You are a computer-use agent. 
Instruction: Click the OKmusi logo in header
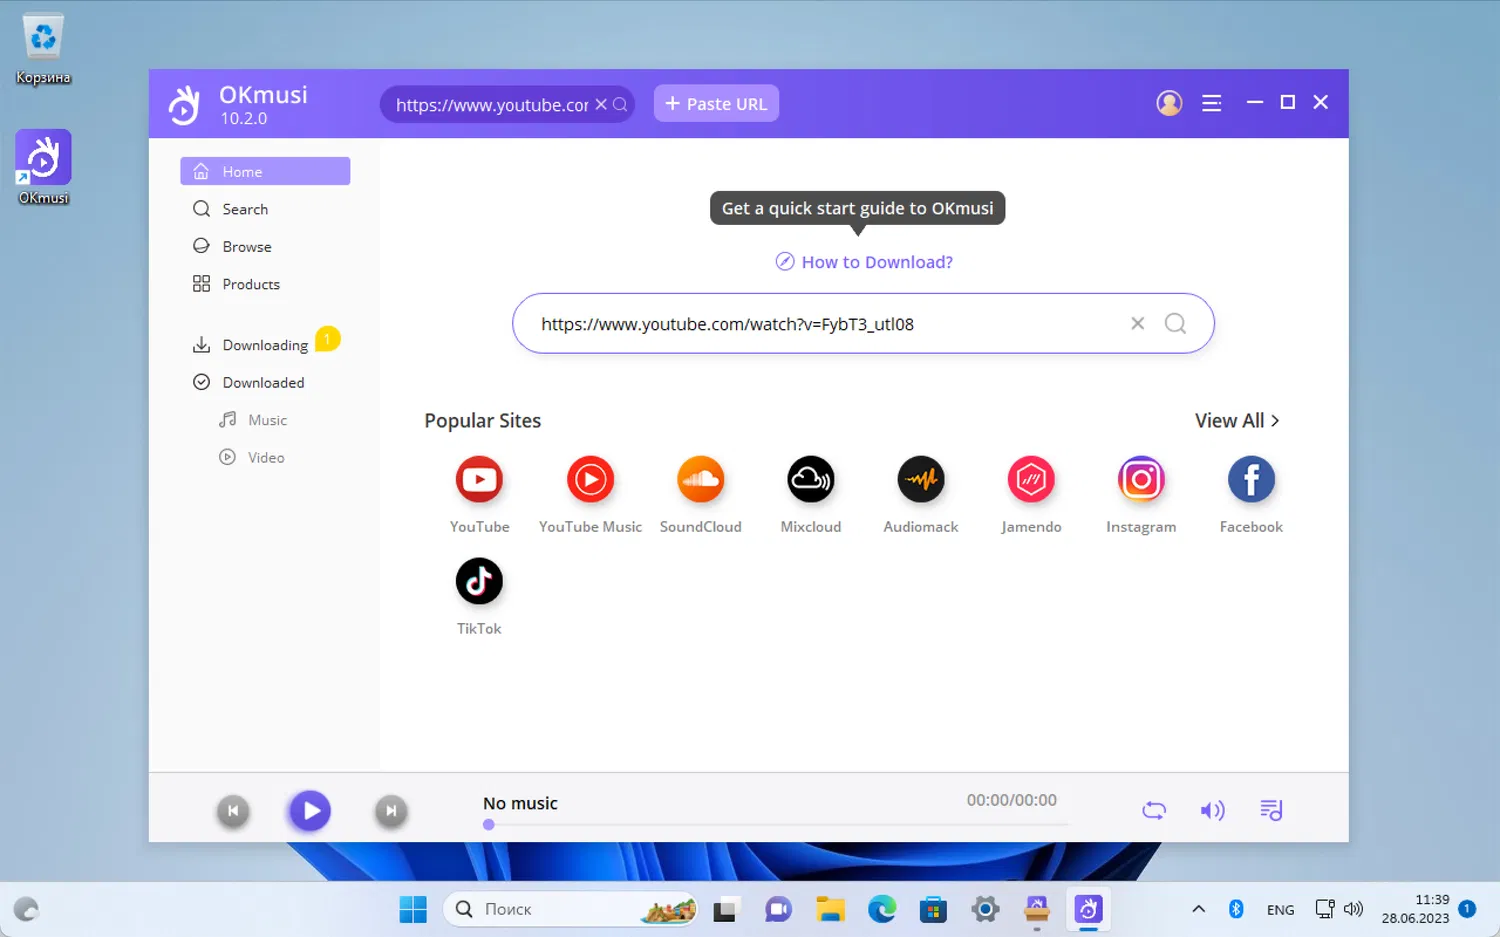coord(184,104)
